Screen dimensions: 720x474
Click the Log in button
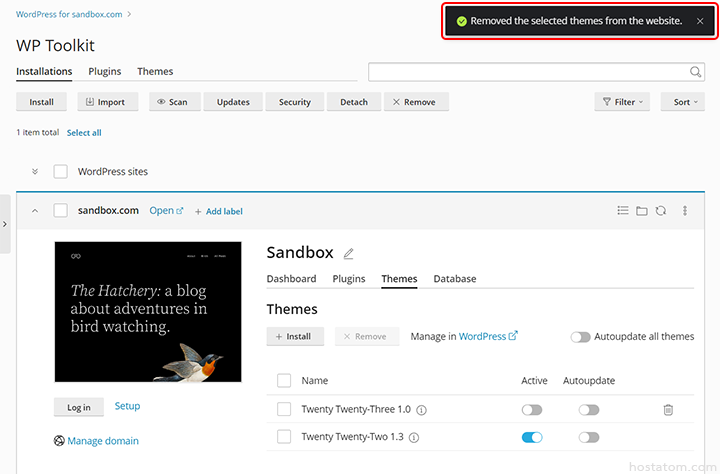pos(79,407)
